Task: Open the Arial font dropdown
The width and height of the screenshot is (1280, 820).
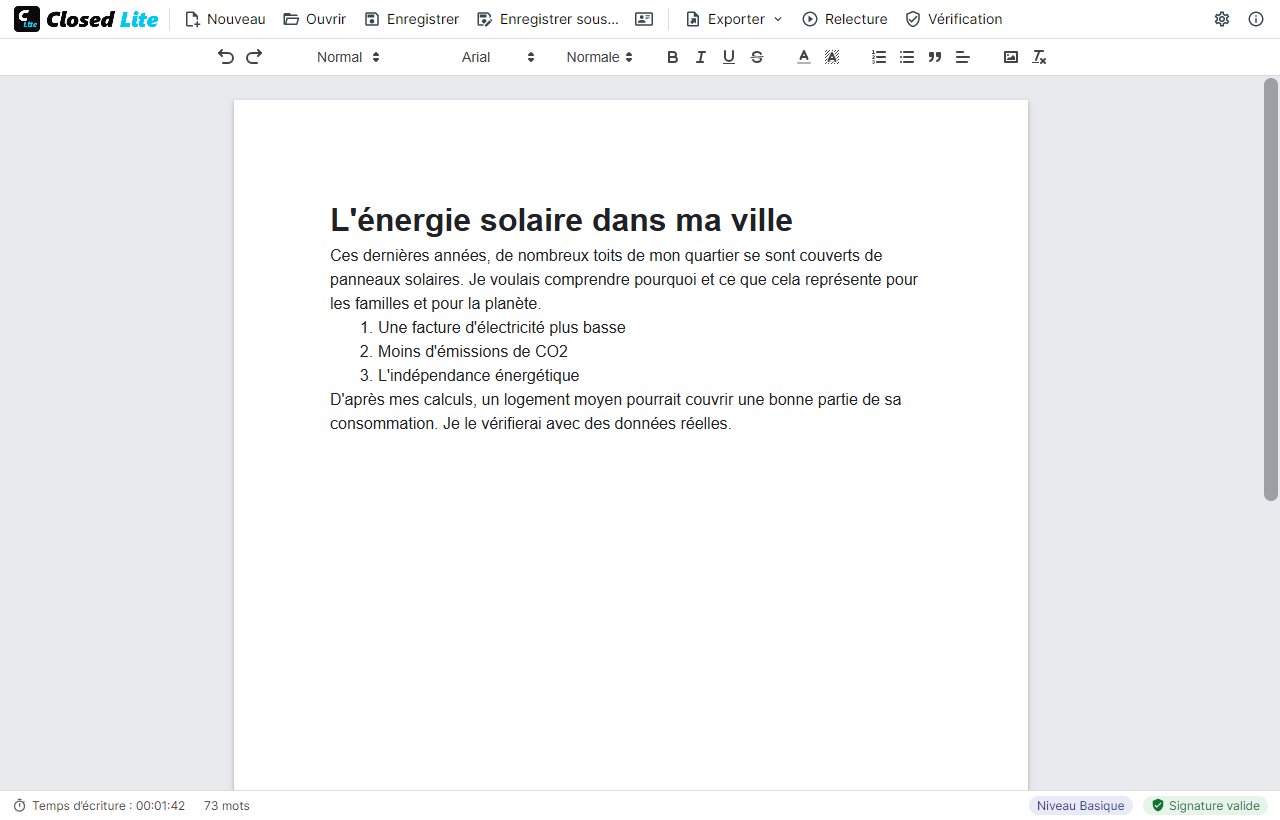Action: tap(498, 57)
